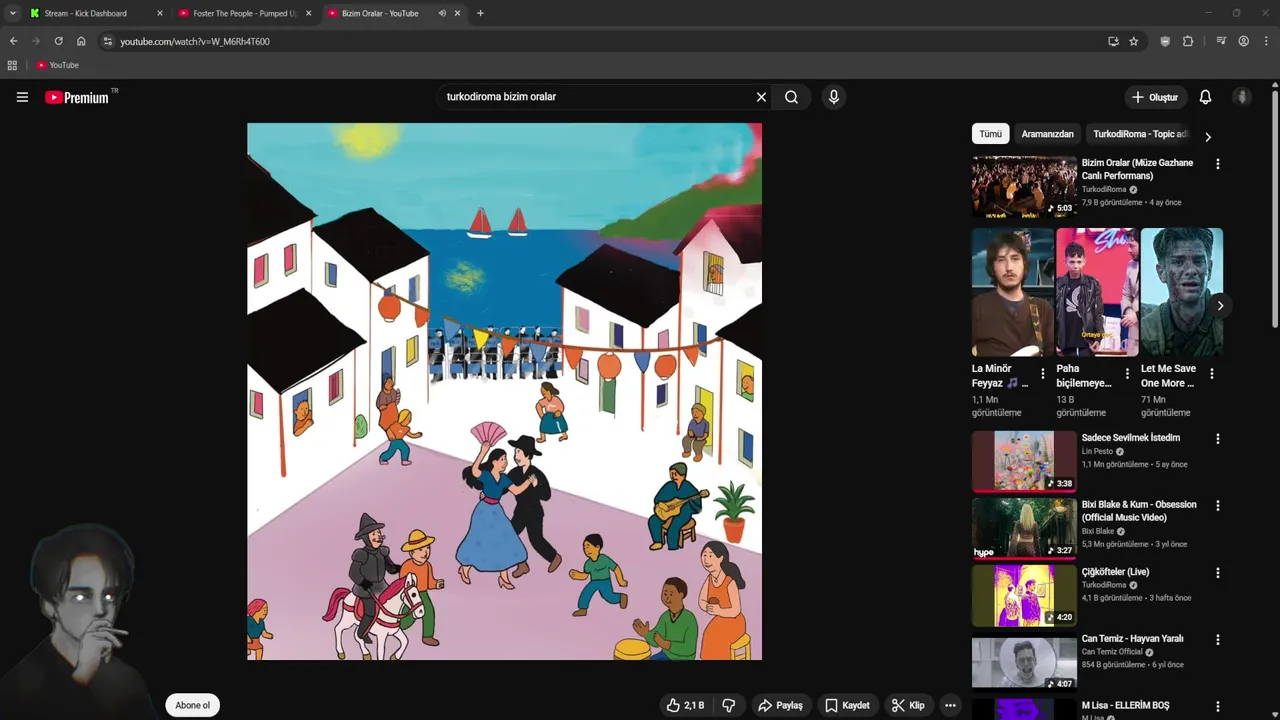Viewport: 1280px width, 720px height.
Task: Open Çiğköfteler (Live) thumbnail
Action: tap(1024, 595)
